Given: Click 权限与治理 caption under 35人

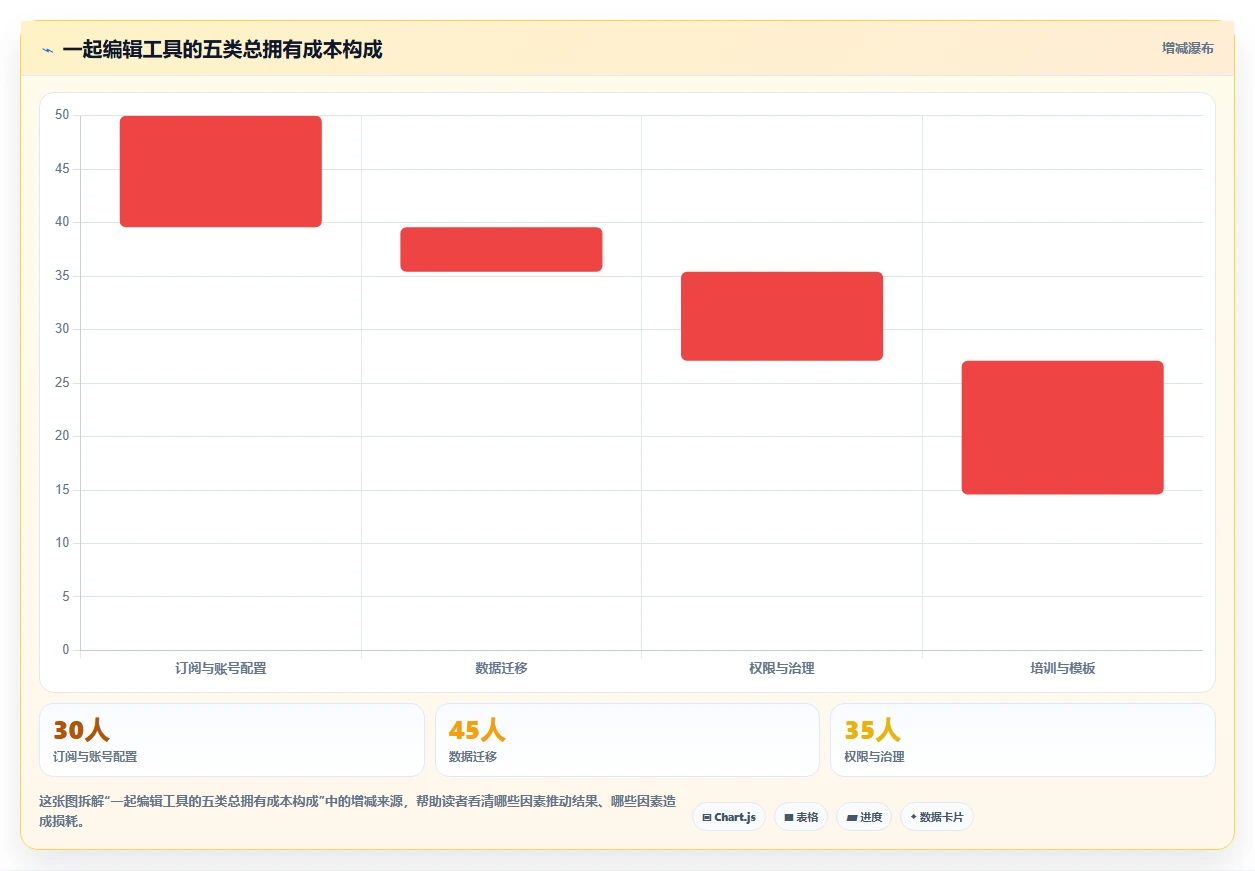Looking at the screenshot, I should pyautogui.click(x=874, y=757).
